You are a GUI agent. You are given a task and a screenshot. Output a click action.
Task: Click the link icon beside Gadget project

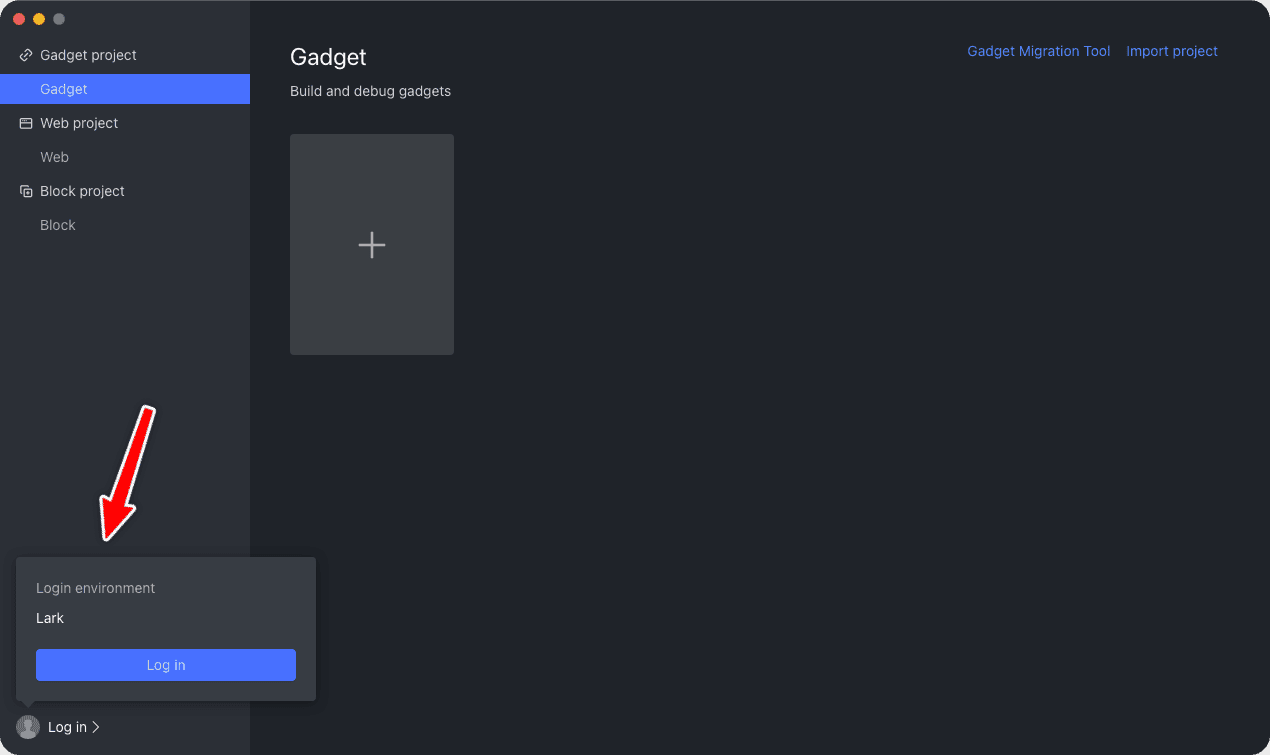coord(25,55)
